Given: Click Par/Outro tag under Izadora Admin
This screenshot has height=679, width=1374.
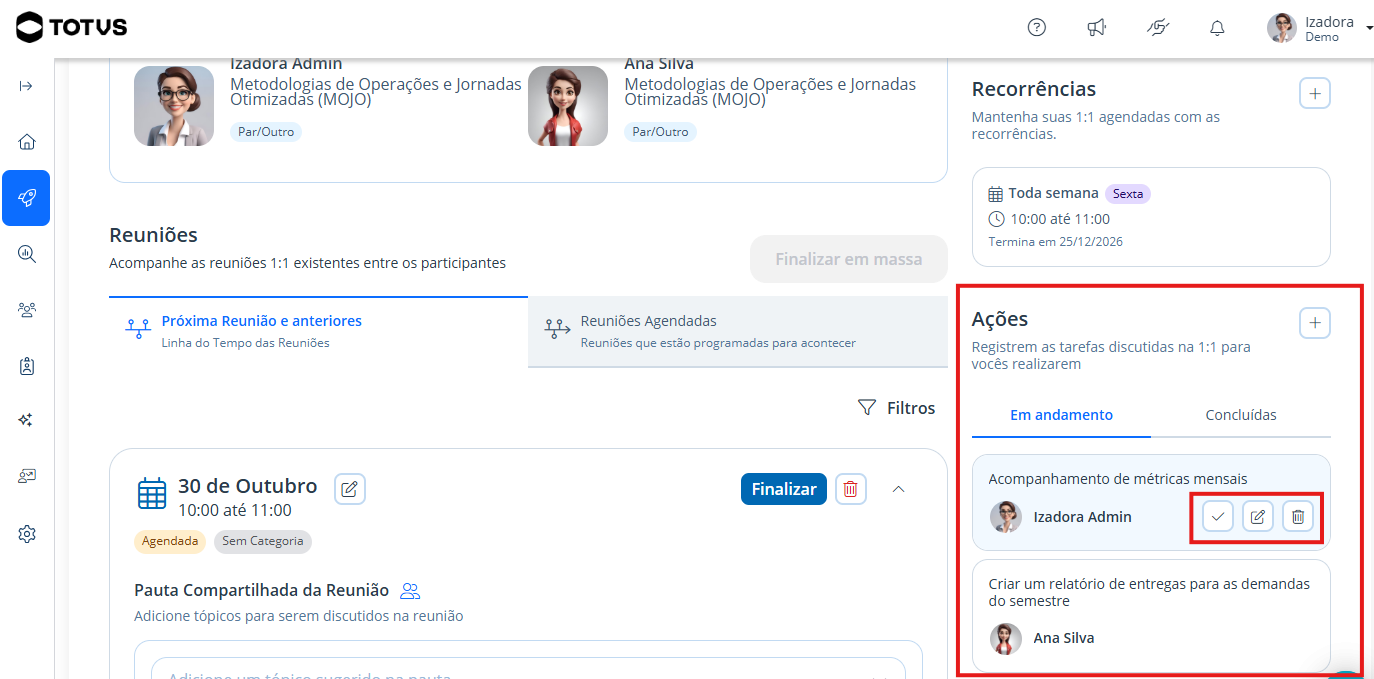Looking at the screenshot, I should pyautogui.click(x=266, y=132).
